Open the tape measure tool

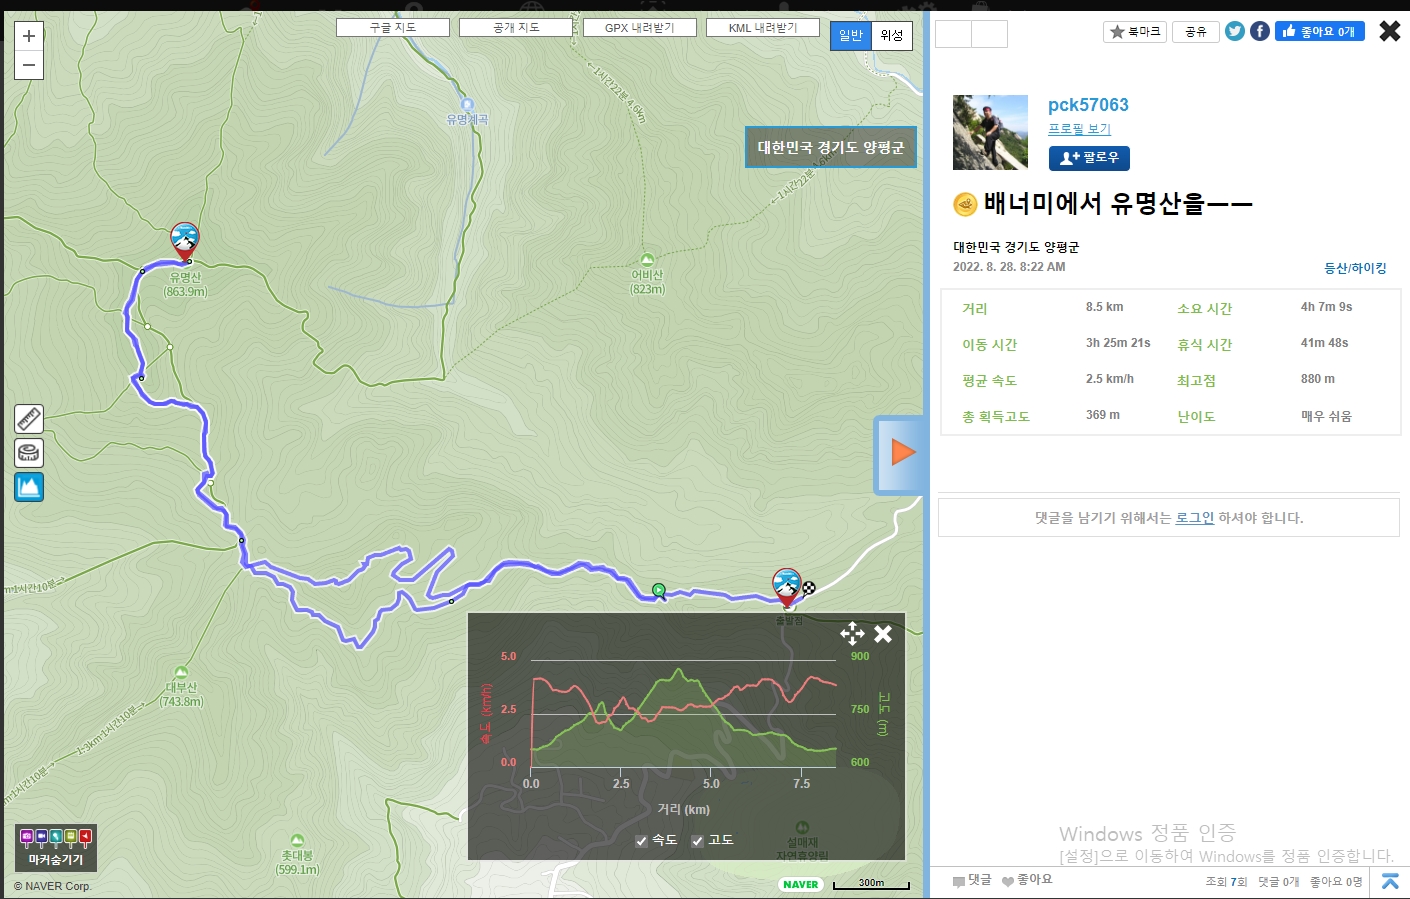click(29, 452)
